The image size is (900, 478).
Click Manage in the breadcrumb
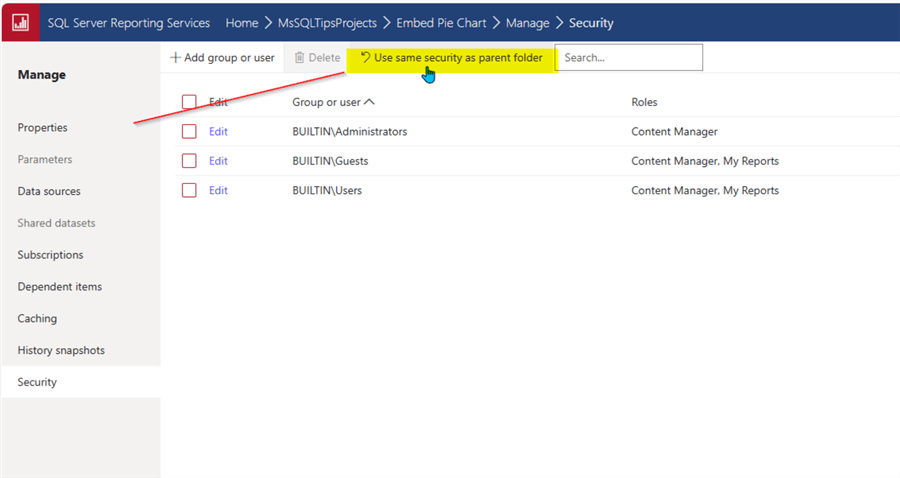(x=527, y=23)
